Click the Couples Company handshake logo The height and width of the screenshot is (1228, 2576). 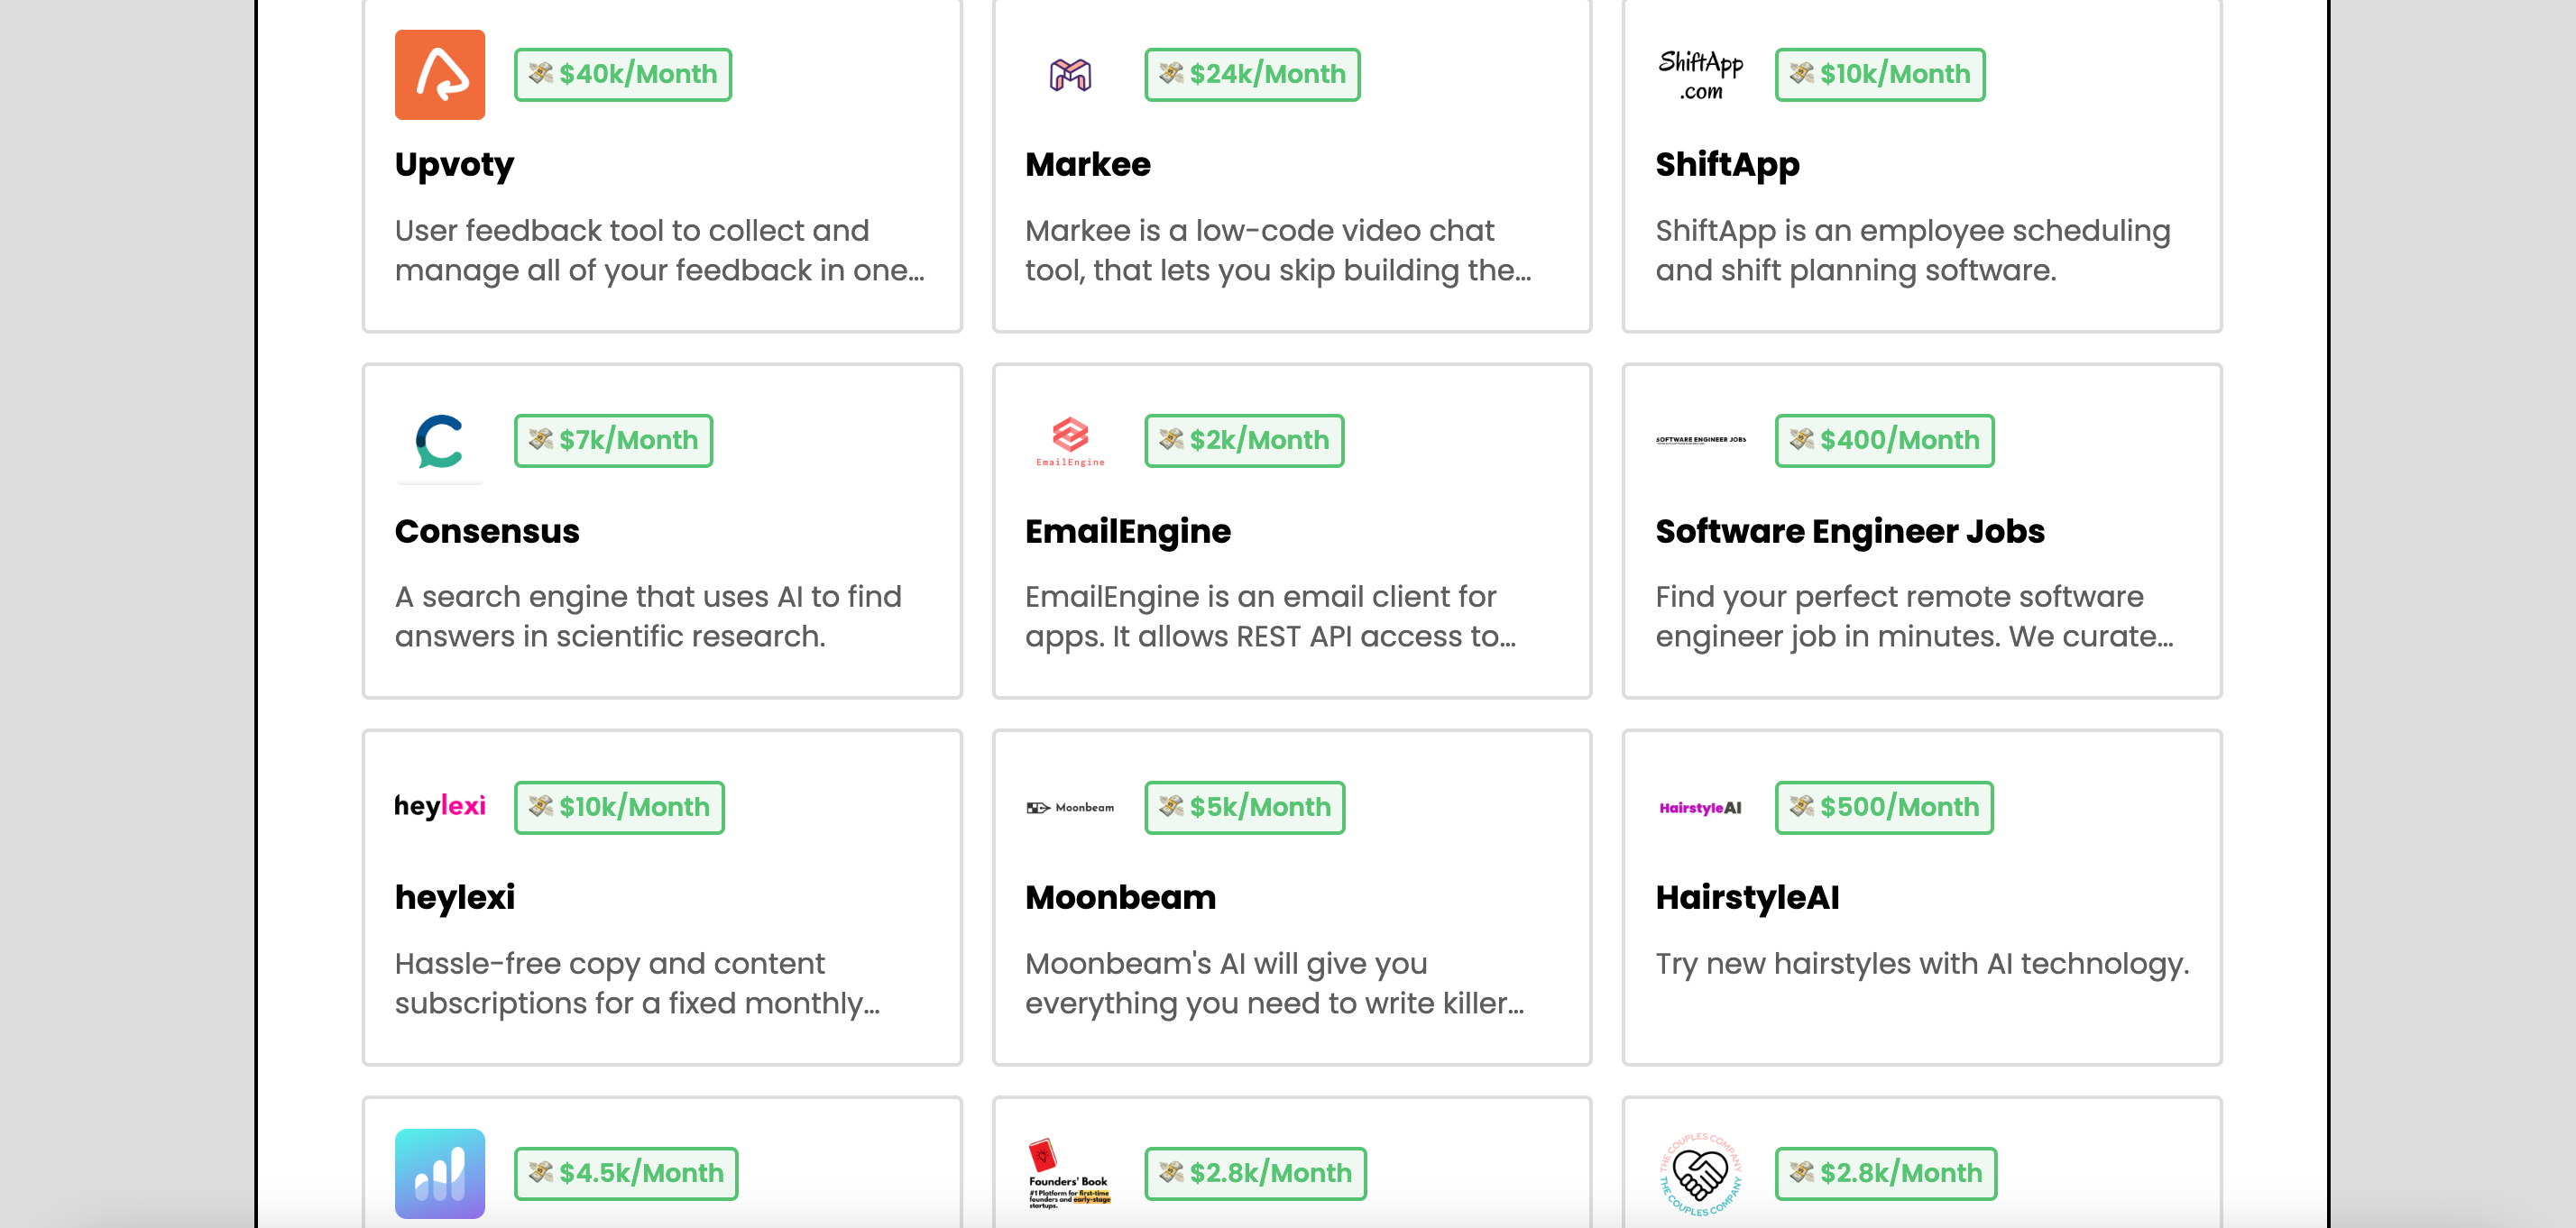pos(1700,1173)
